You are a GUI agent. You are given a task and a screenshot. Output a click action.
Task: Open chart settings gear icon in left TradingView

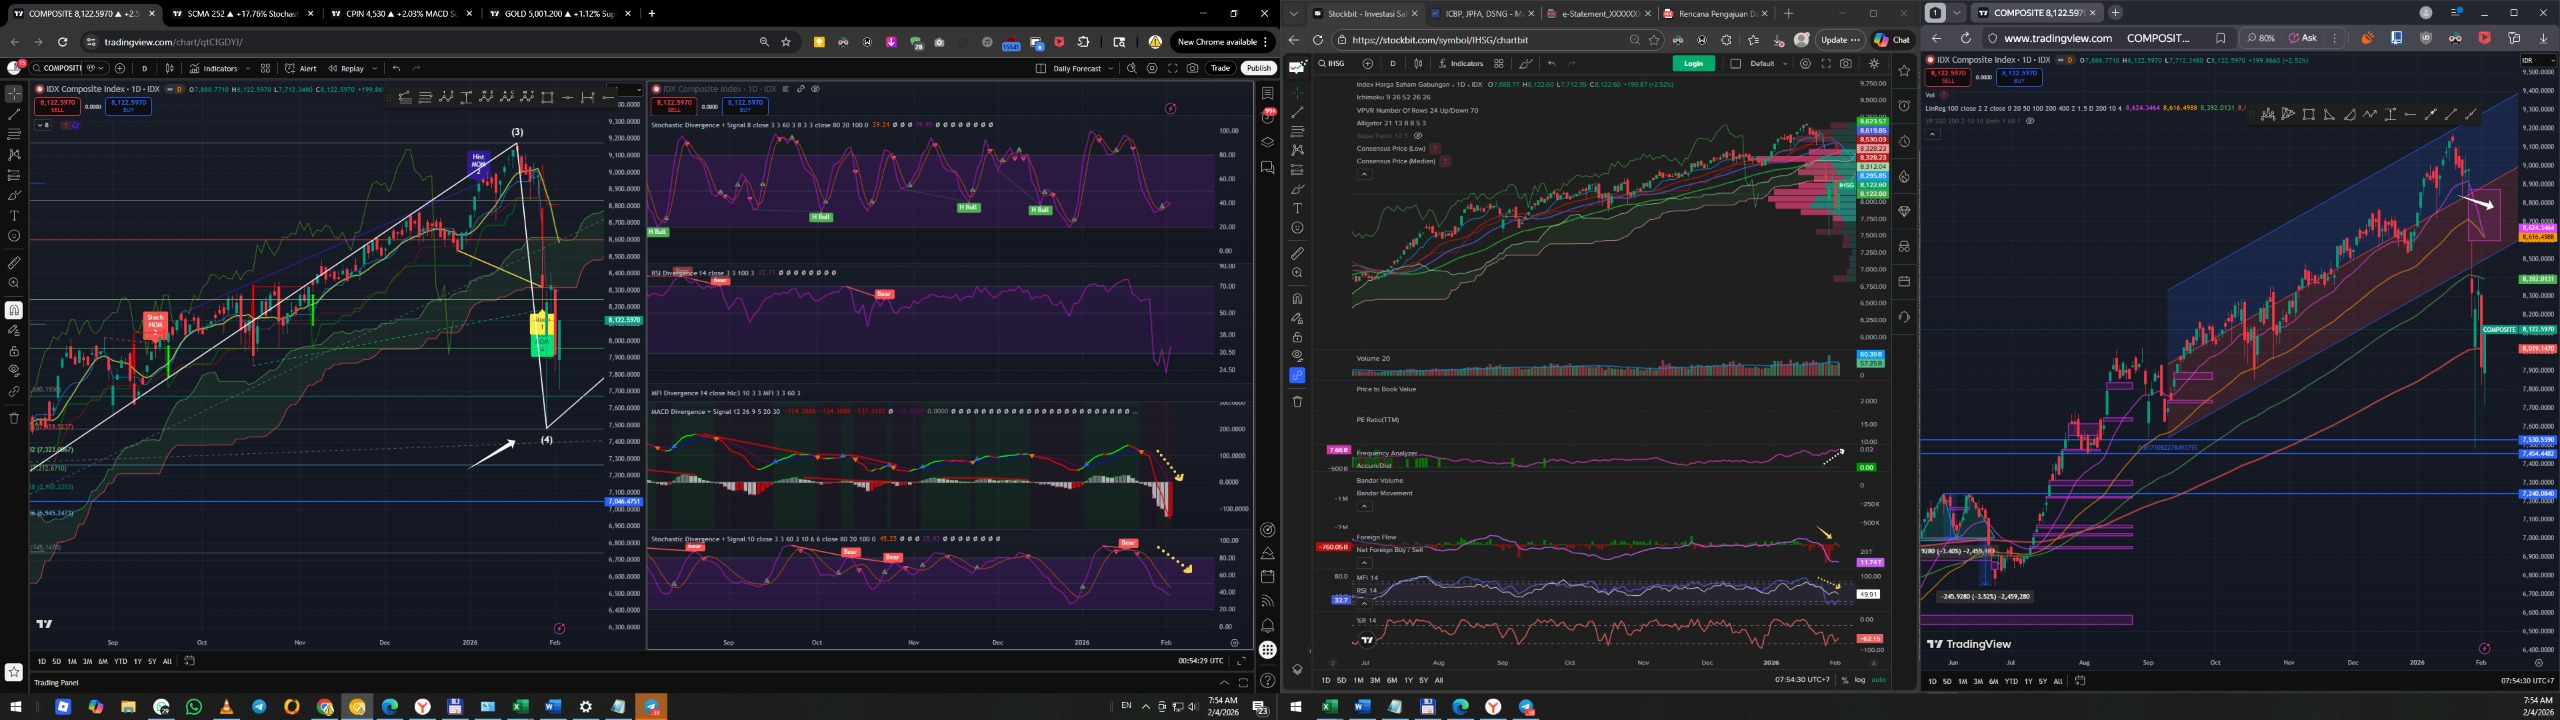point(1152,68)
